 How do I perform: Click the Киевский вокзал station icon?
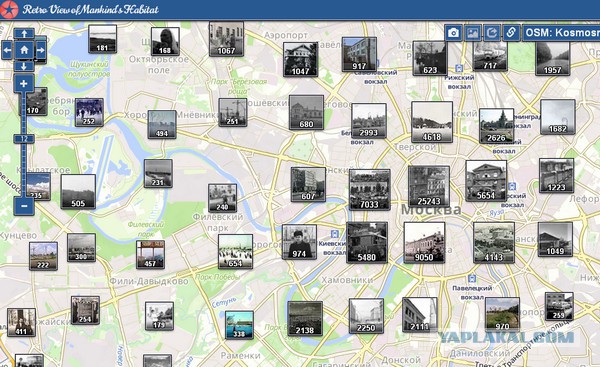point(334,234)
